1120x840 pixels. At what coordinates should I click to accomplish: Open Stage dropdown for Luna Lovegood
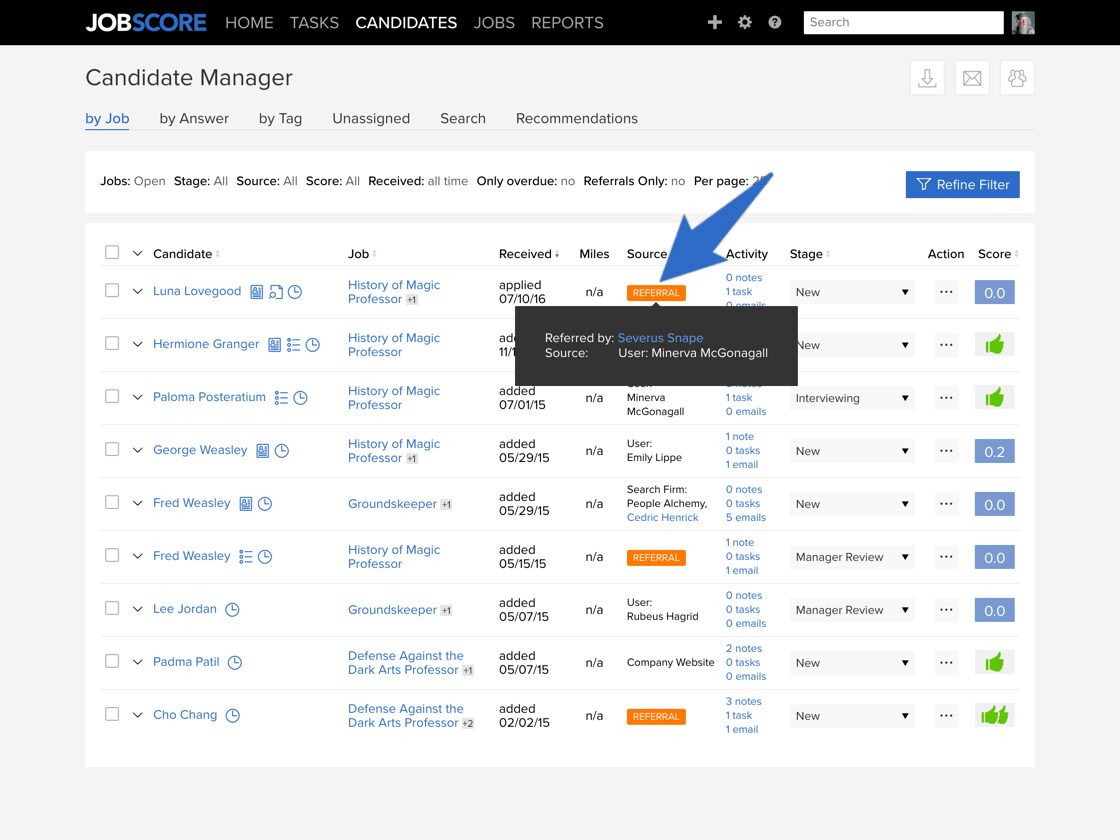[851, 292]
